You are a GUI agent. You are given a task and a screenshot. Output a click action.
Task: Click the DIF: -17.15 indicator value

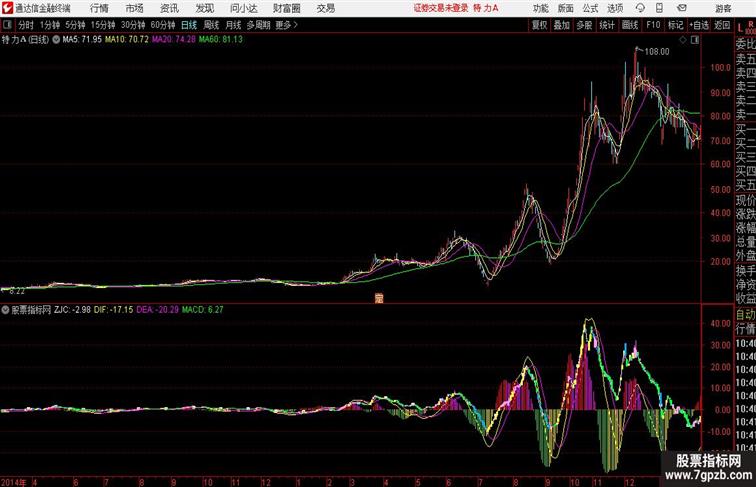[x=113, y=310]
